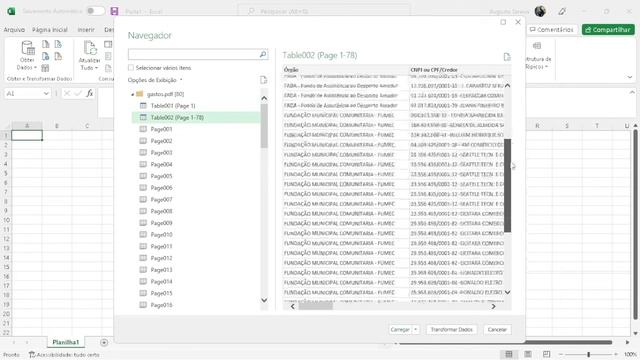Collapse the gastos.pdf folder node
Viewport: 640px width, 360px height.
[x=132, y=94]
